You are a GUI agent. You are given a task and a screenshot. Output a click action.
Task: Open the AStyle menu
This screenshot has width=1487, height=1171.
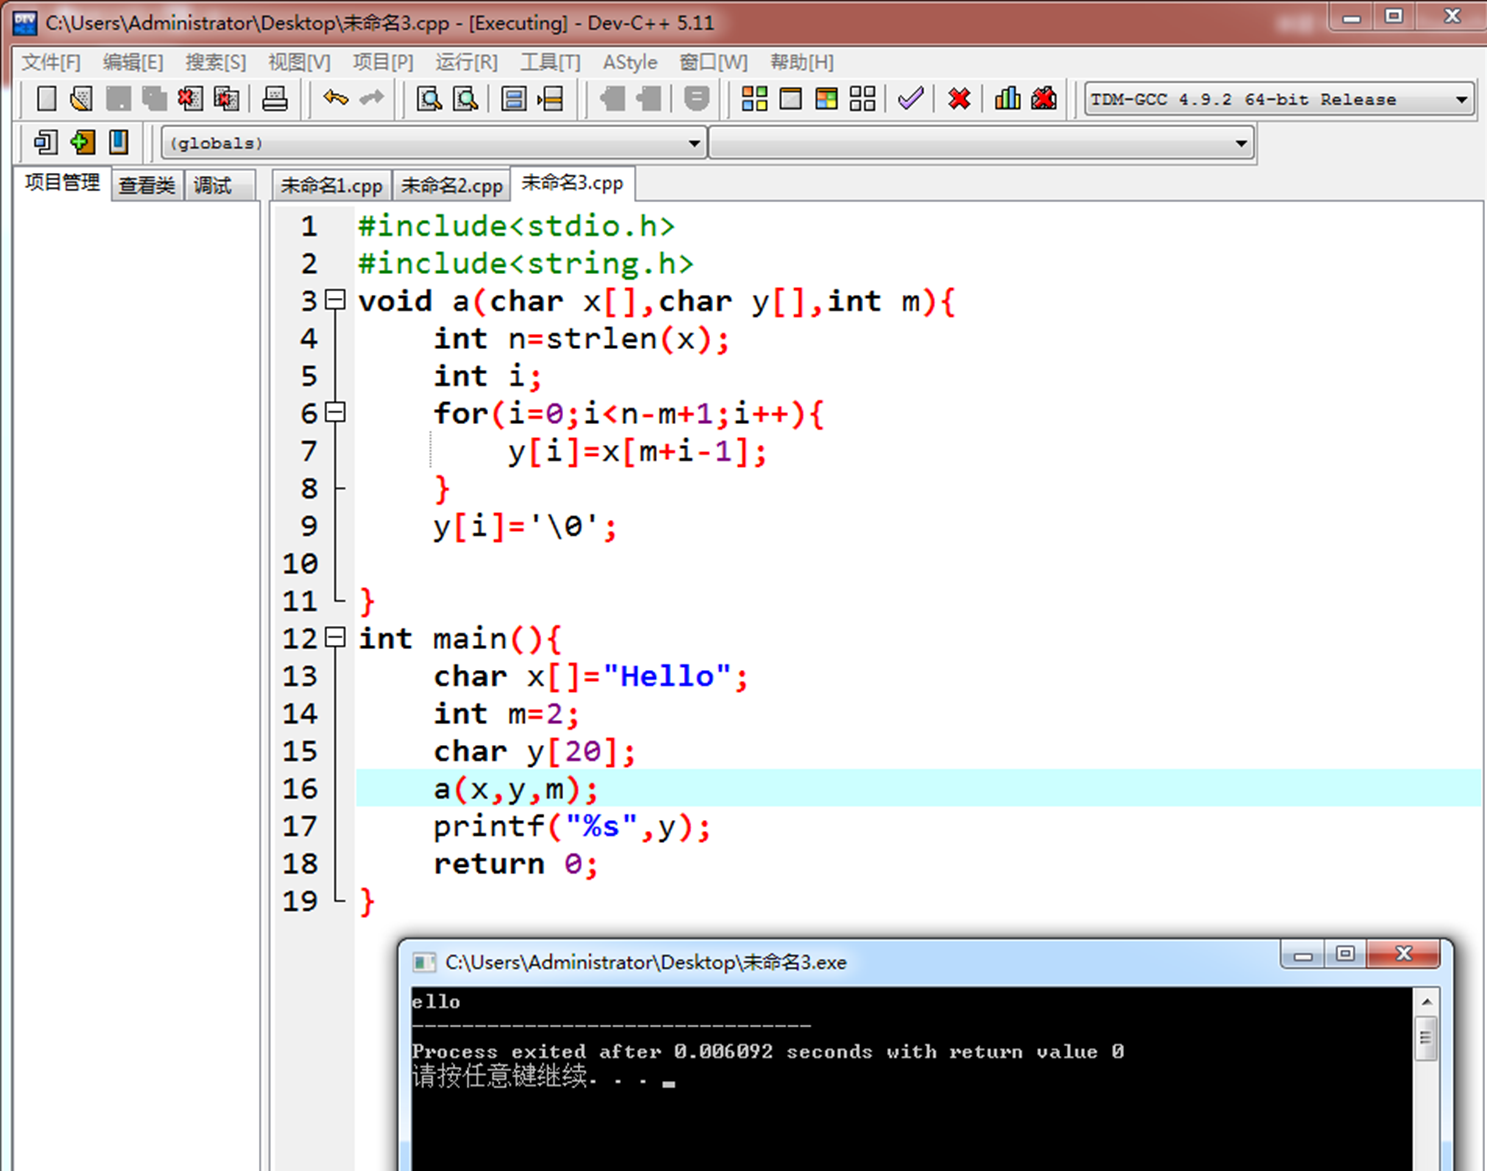pyautogui.click(x=630, y=62)
